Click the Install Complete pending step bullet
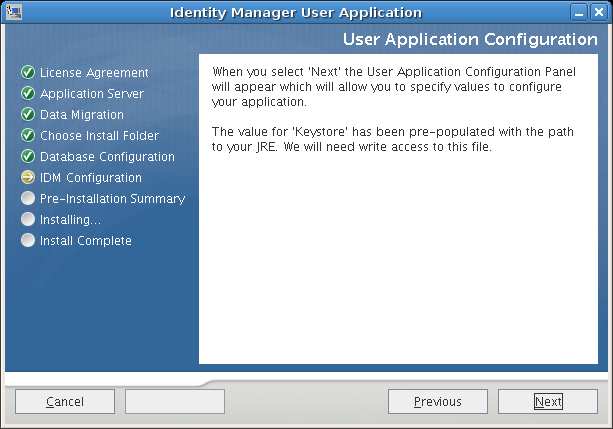This screenshot has width=613, height=429. coord(28,241)
